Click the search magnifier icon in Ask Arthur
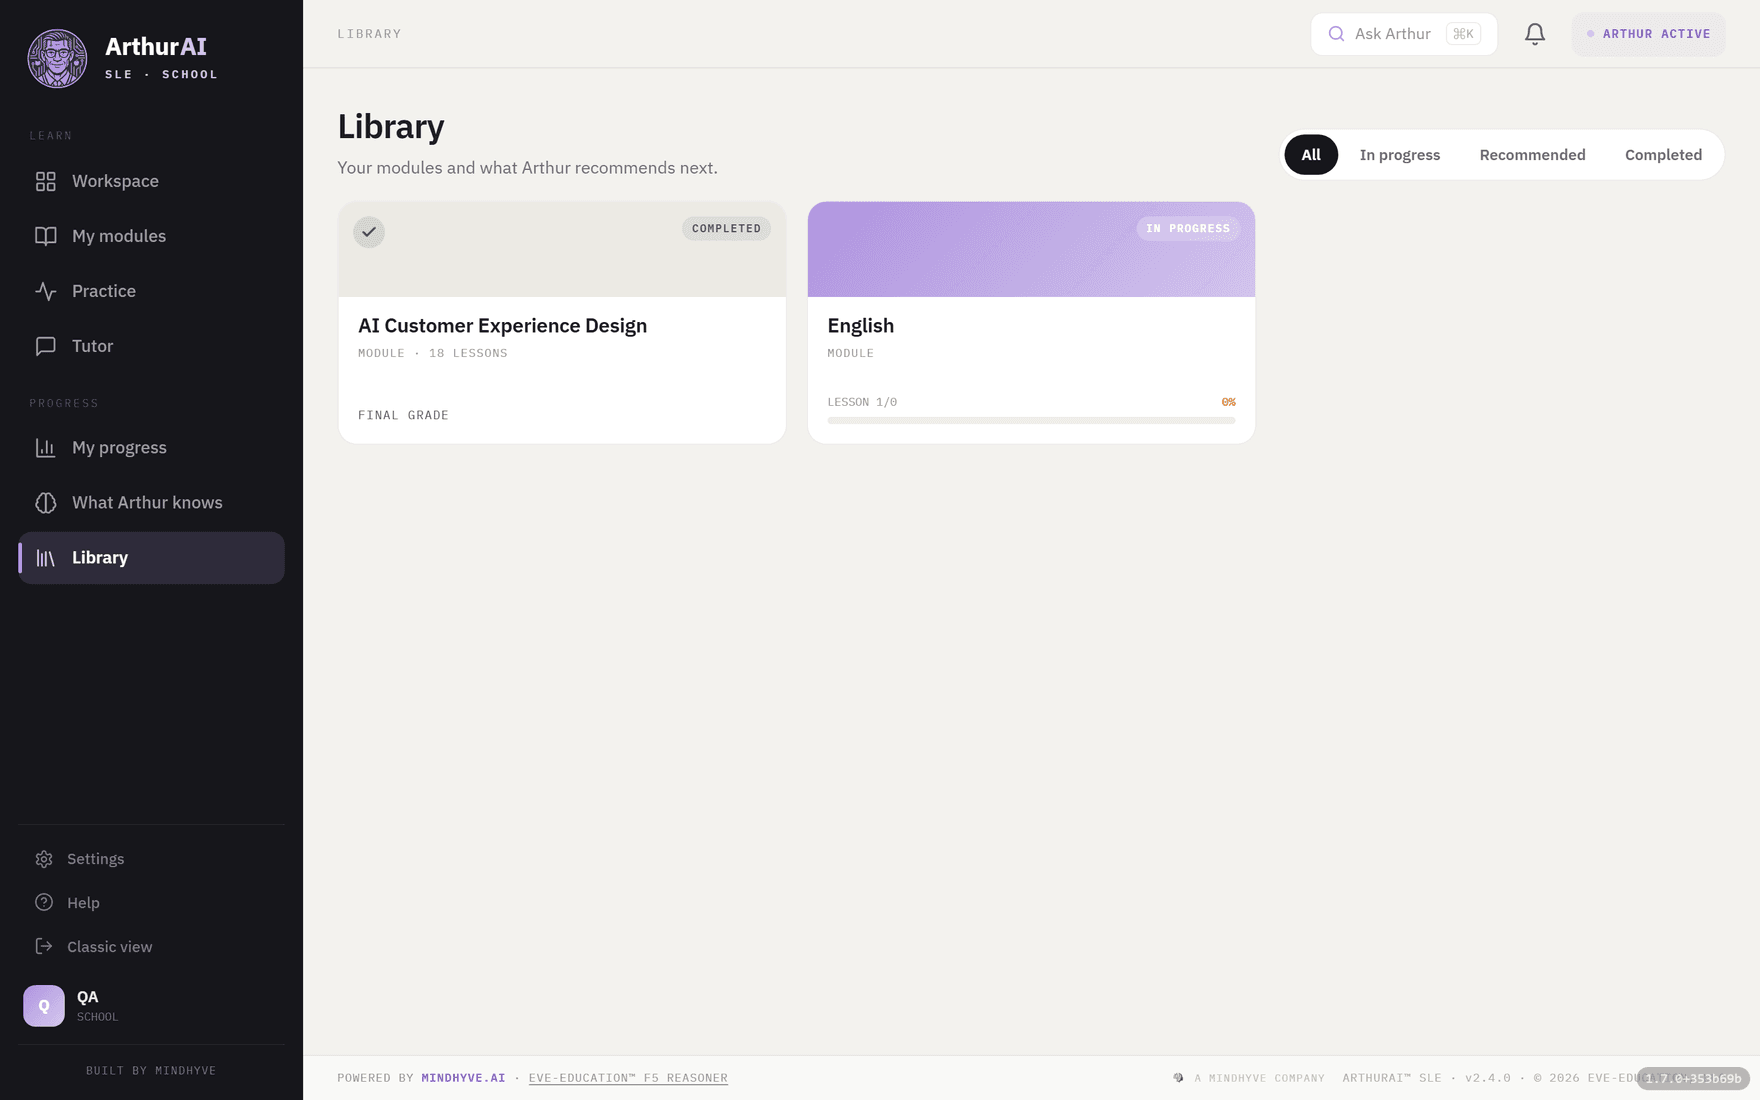1760x1100 pixels. coord(1336,34)
